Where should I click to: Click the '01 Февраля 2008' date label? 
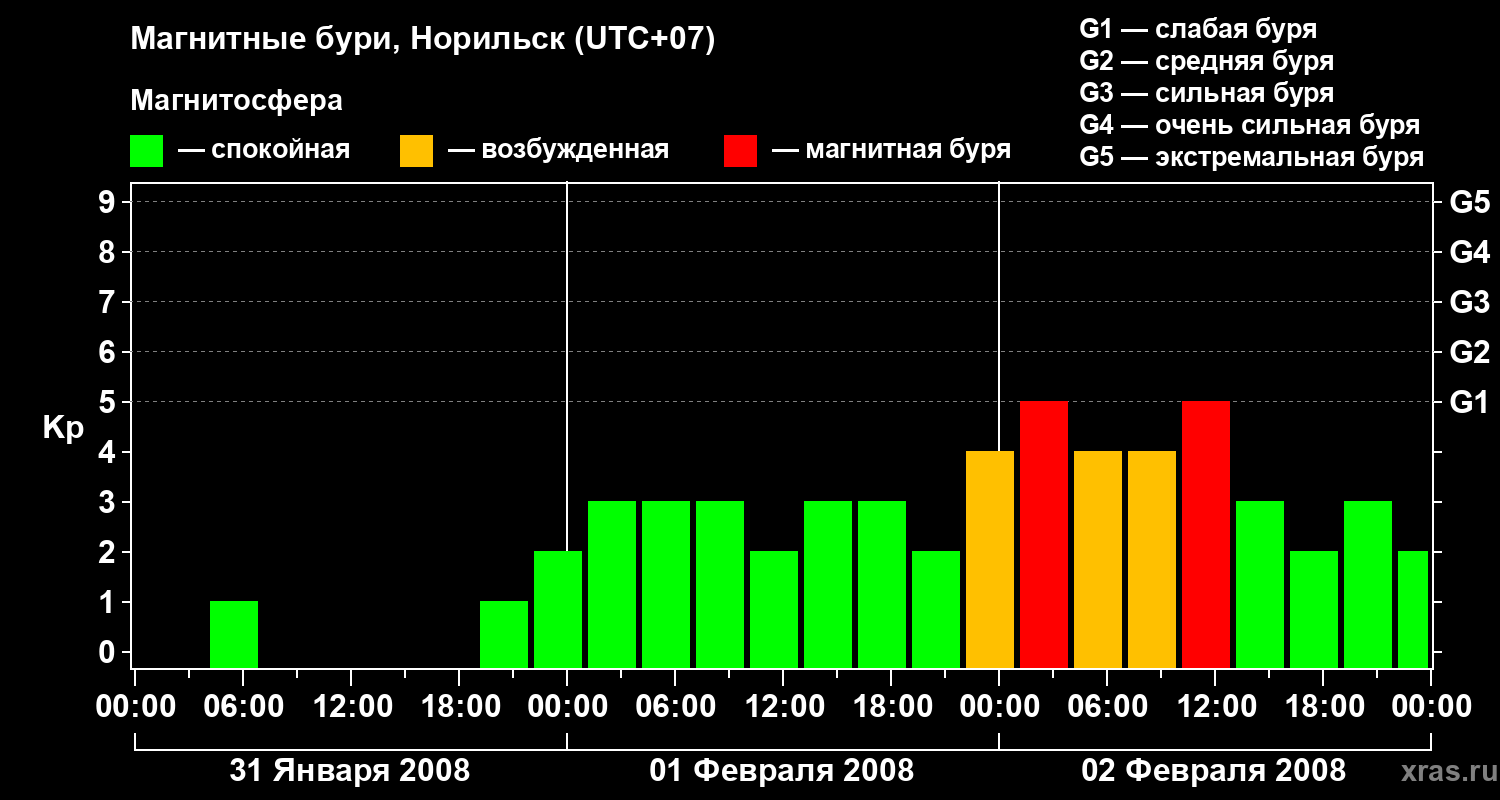pos(782,771)
